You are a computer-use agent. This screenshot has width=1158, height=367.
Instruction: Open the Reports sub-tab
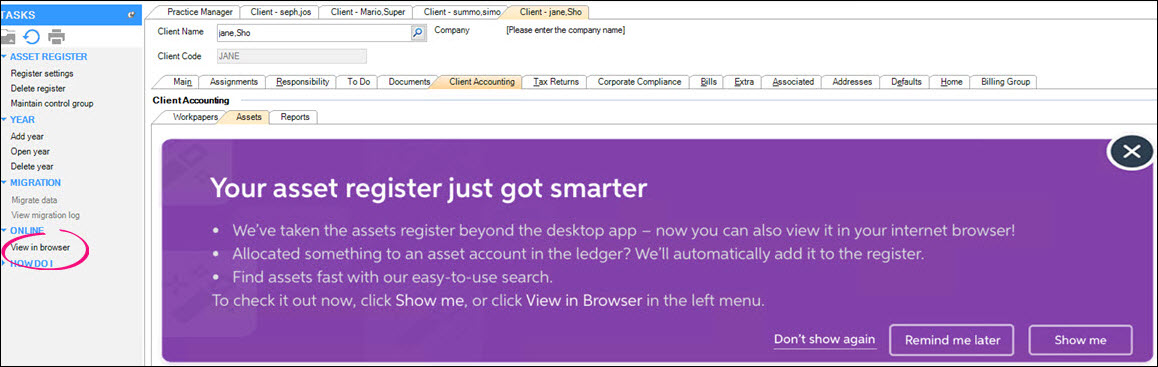click(295, 117)
